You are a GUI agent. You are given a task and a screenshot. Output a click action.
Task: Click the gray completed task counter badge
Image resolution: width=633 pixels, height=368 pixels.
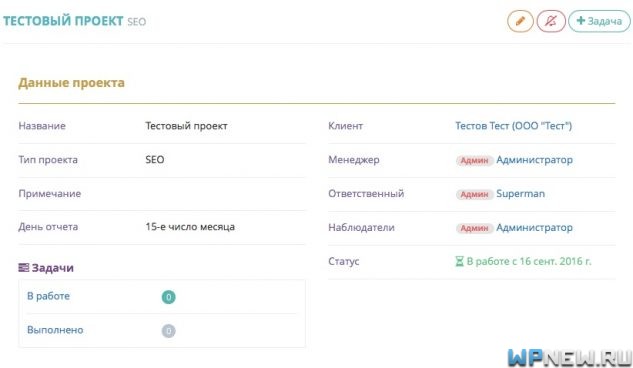[x=169, y=331]
